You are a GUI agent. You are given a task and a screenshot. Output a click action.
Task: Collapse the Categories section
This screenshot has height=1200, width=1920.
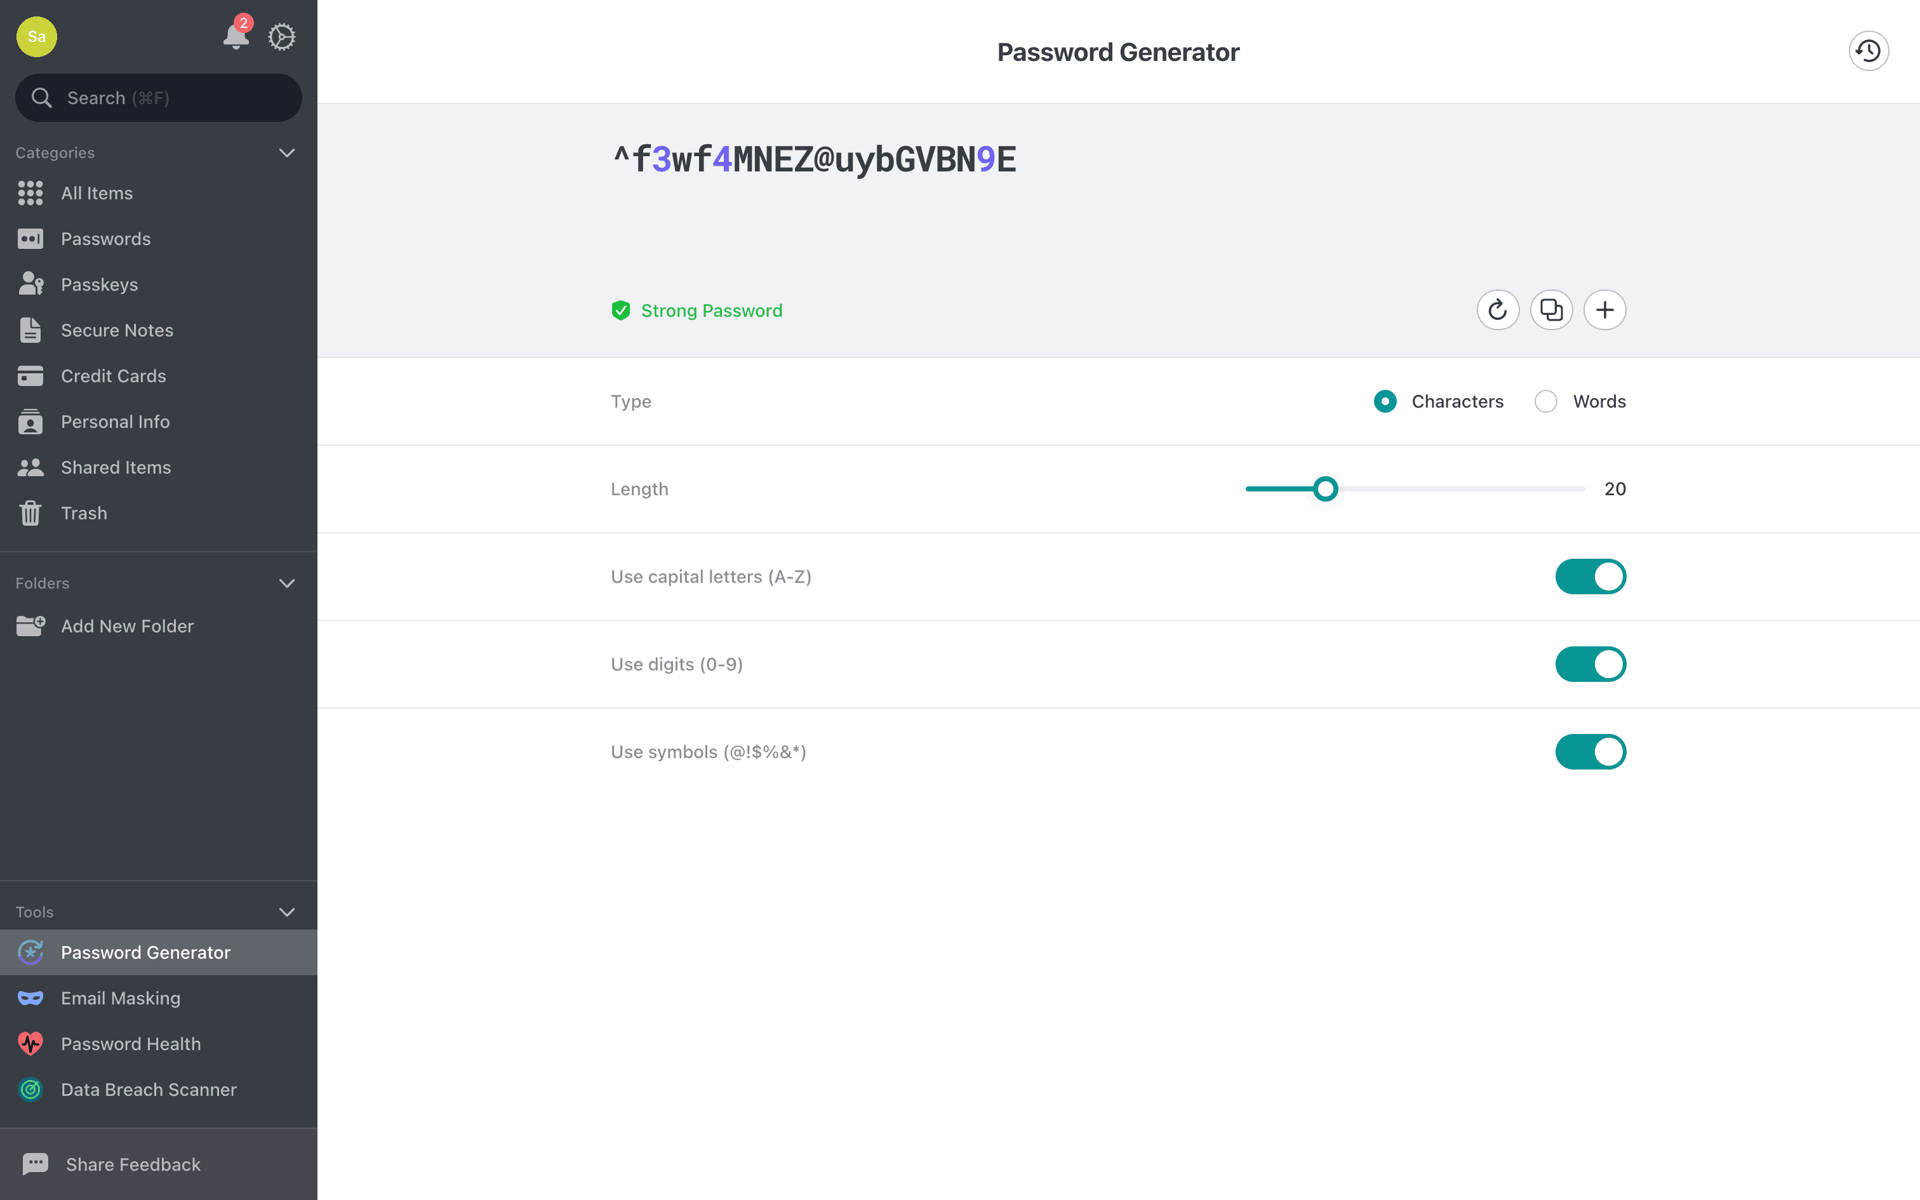287,153
